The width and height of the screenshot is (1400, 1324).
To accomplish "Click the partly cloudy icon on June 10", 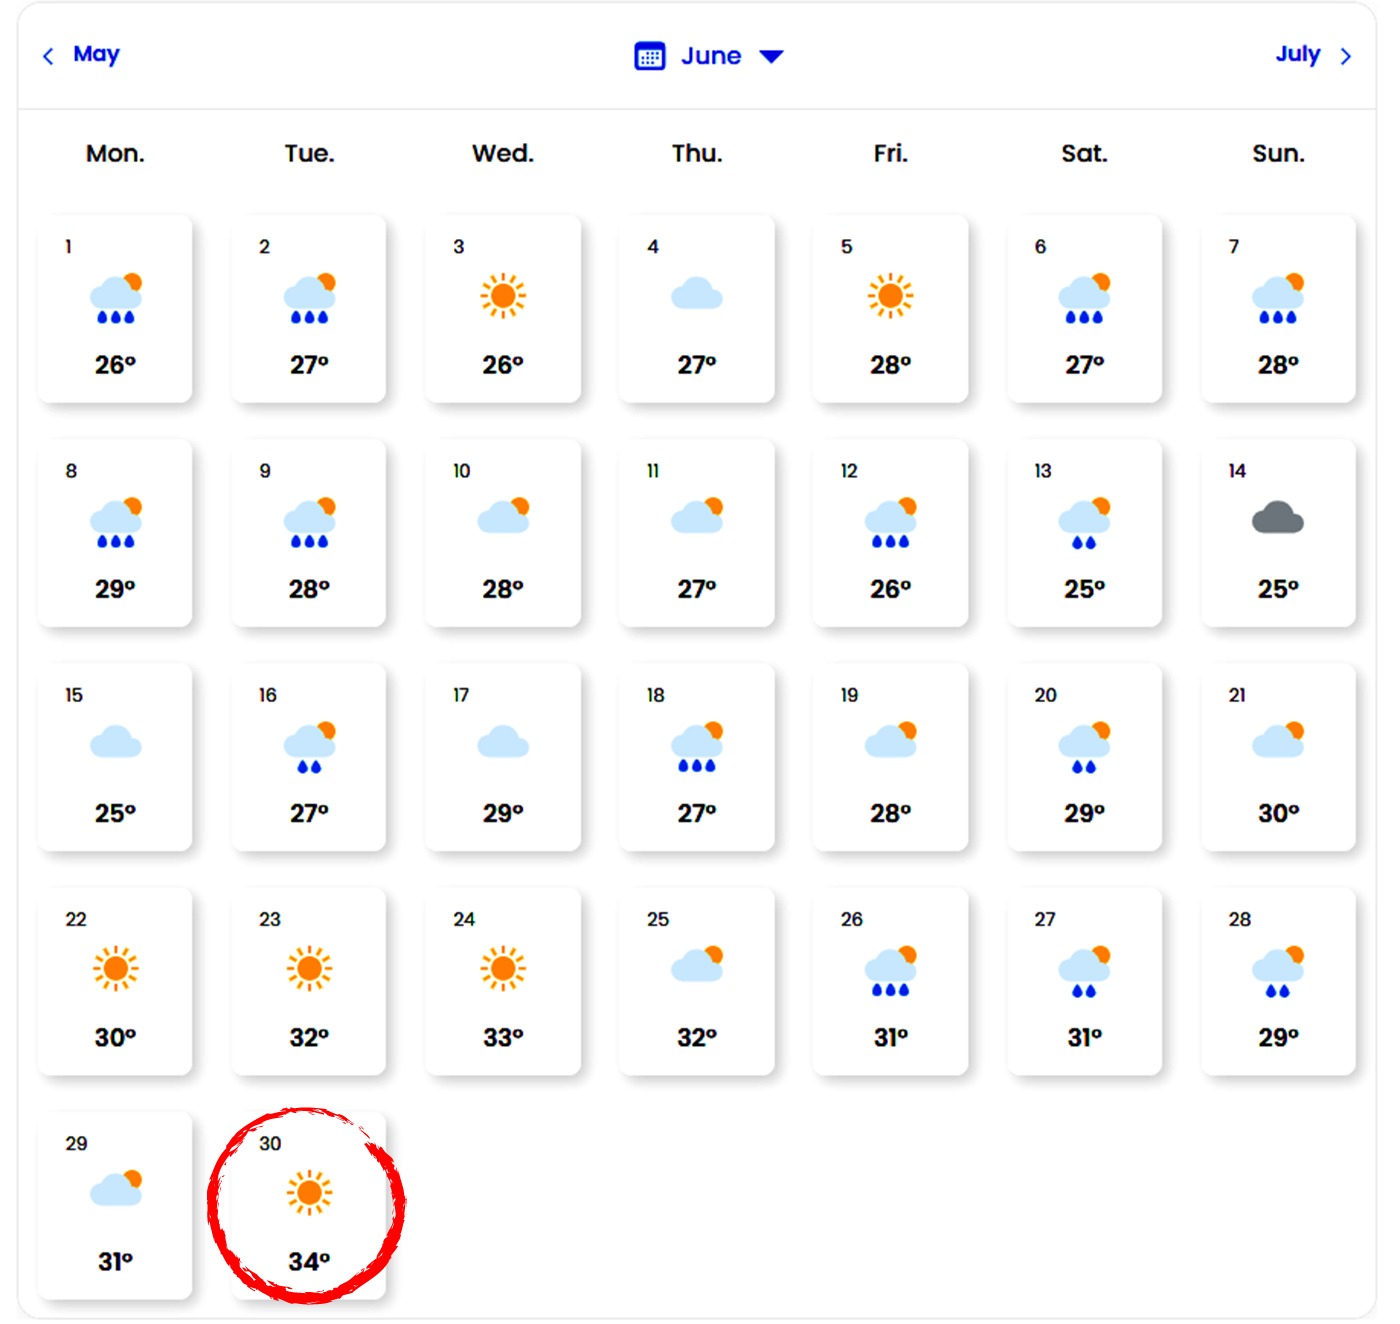I will pyautogui.click(x=503, y=516).
